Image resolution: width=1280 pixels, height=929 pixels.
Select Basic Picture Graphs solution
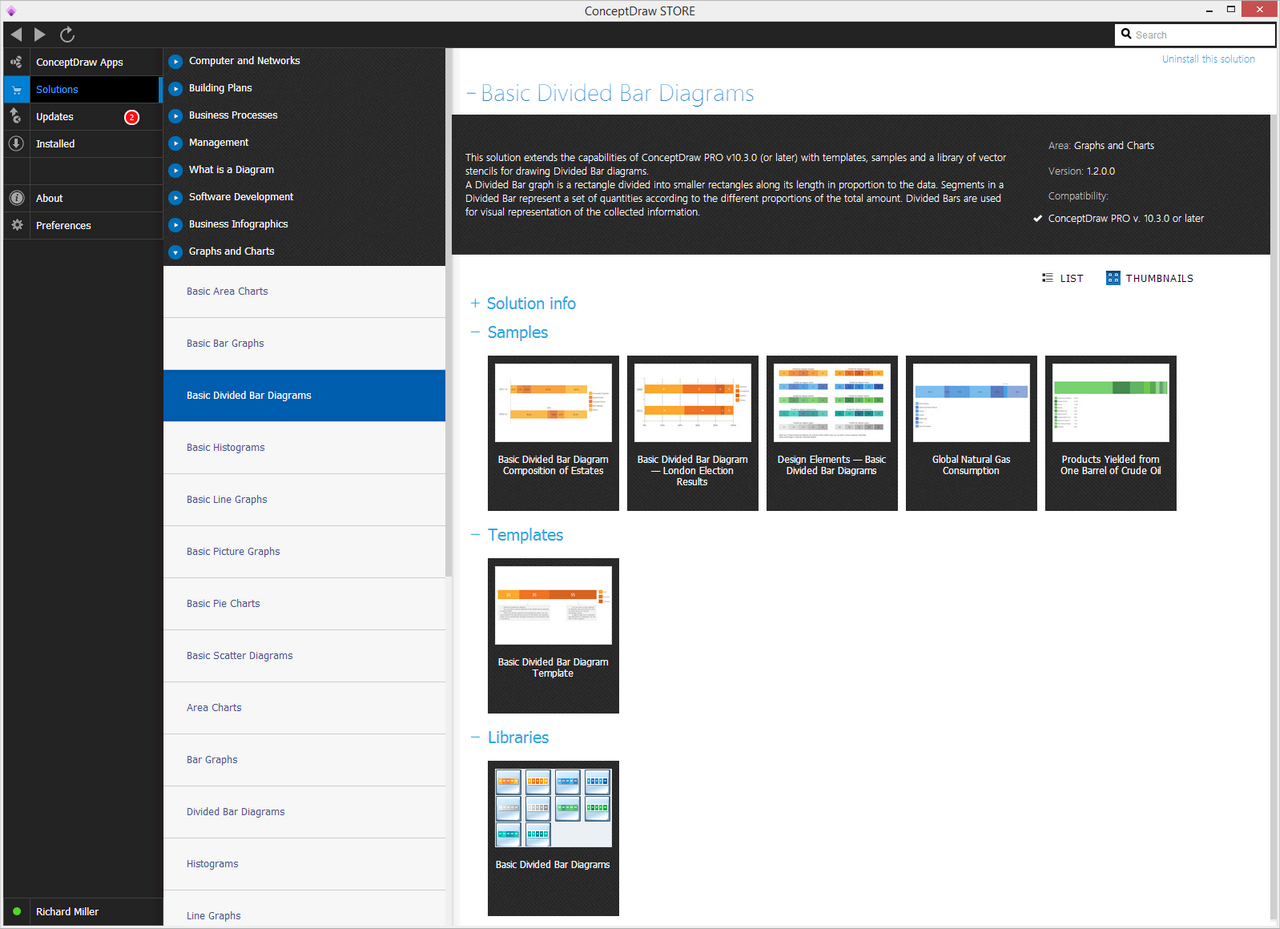pyautogui.click(x=304, y=552)
